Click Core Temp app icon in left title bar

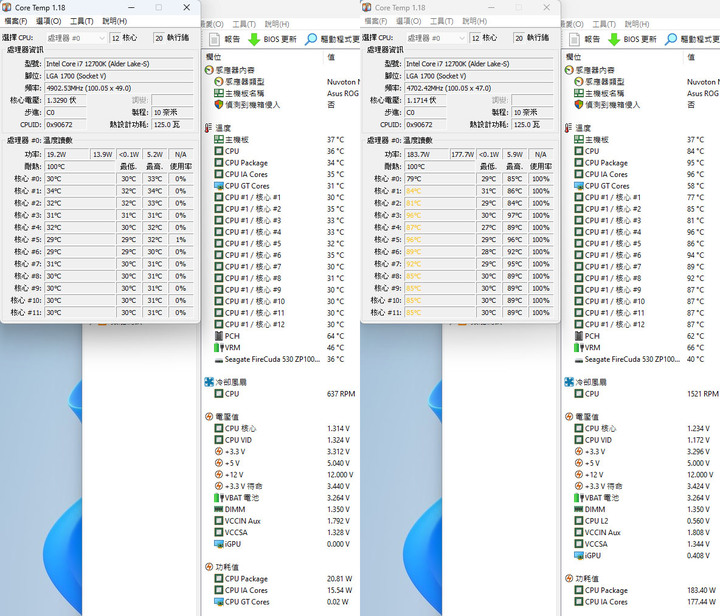(x=7, y=7)
